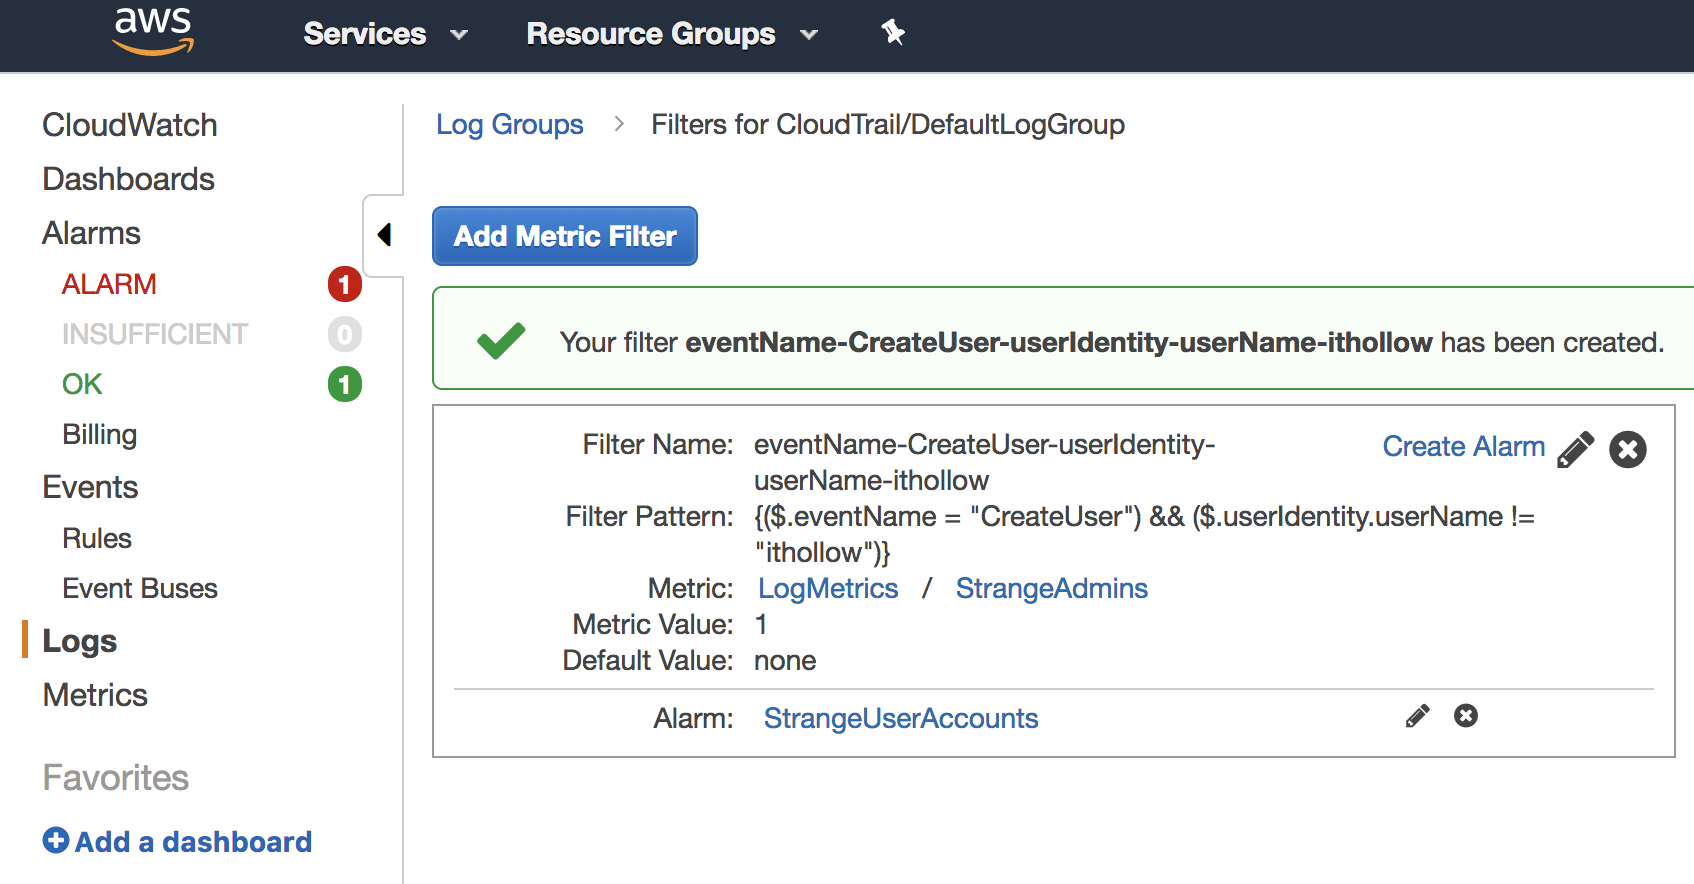
Task: Open the StrangeAdmins metric link
Action: pyautogui.click(x=1051, y=588)
